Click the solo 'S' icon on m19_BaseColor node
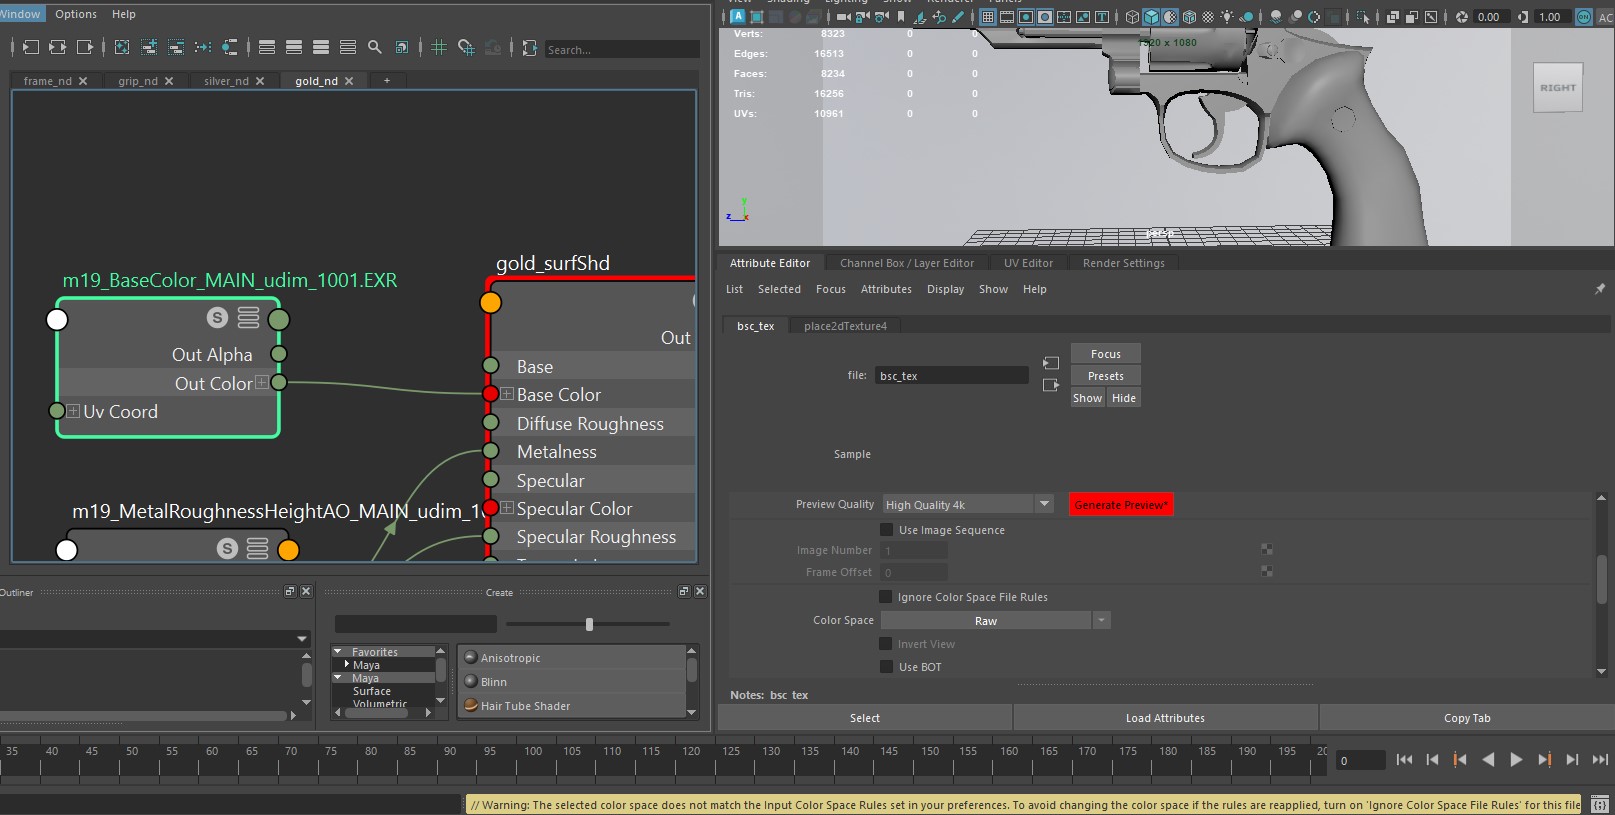This screenshot has width=1615, height=815. tap(217, 318)
